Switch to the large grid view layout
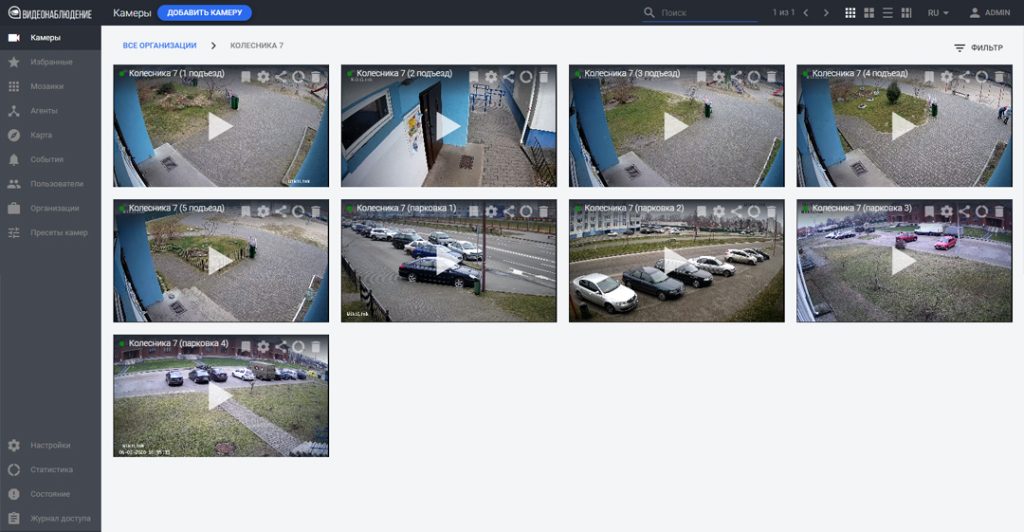 869,13
